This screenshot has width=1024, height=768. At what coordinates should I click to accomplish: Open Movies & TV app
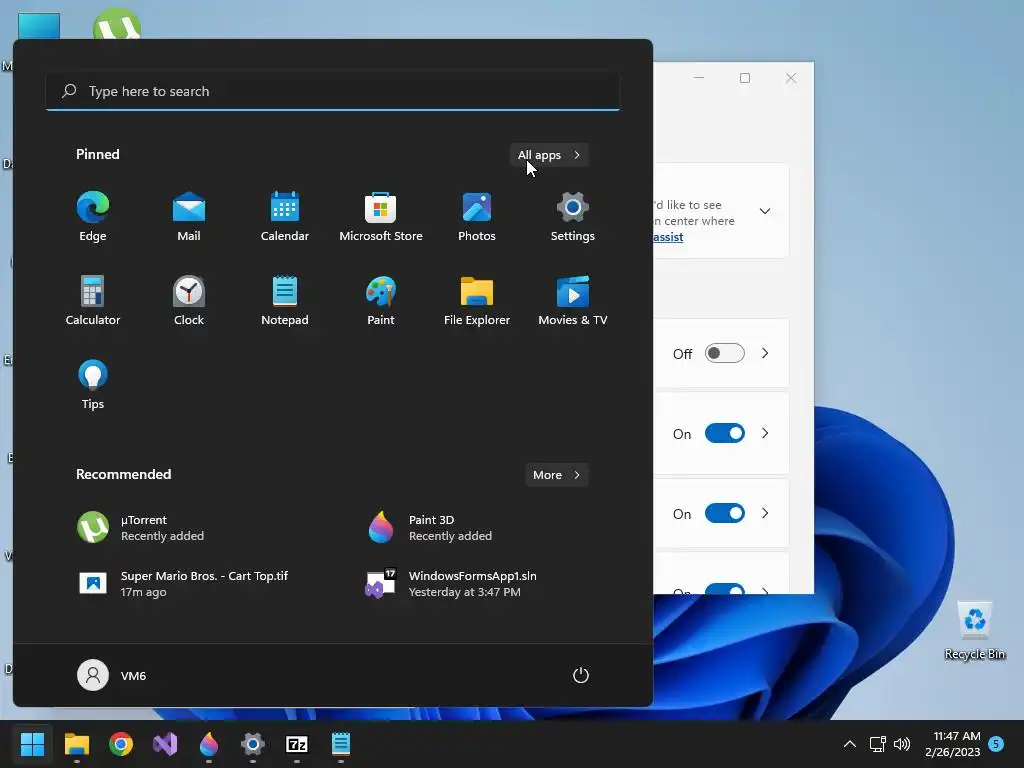[x=573, y=301]
